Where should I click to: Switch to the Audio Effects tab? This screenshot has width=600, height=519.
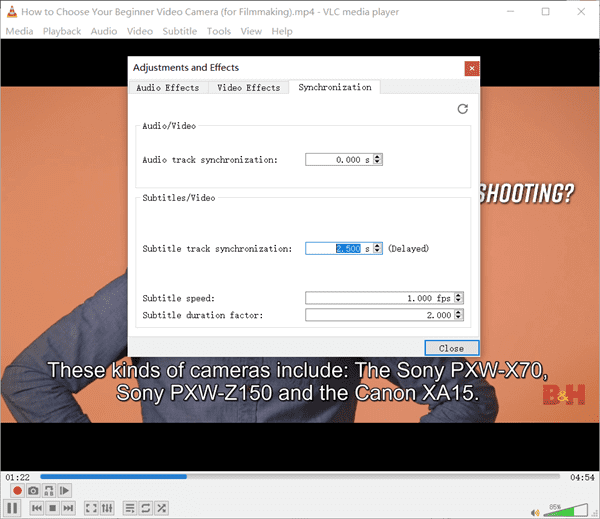(168, 88)
